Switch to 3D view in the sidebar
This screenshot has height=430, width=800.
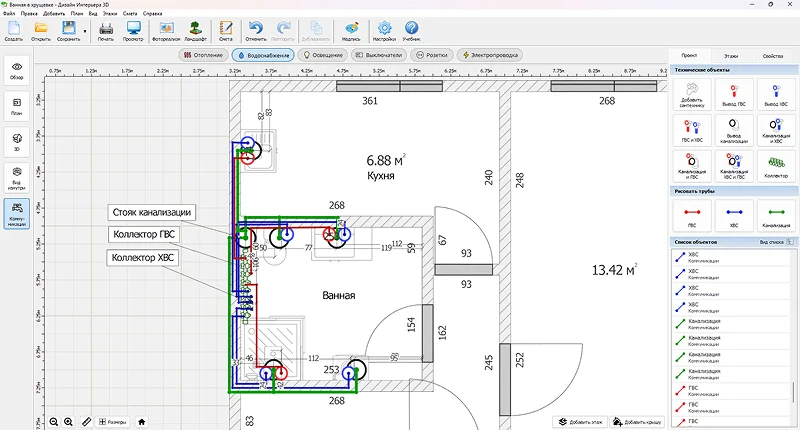pyautogui.click(x=17, y=142)
